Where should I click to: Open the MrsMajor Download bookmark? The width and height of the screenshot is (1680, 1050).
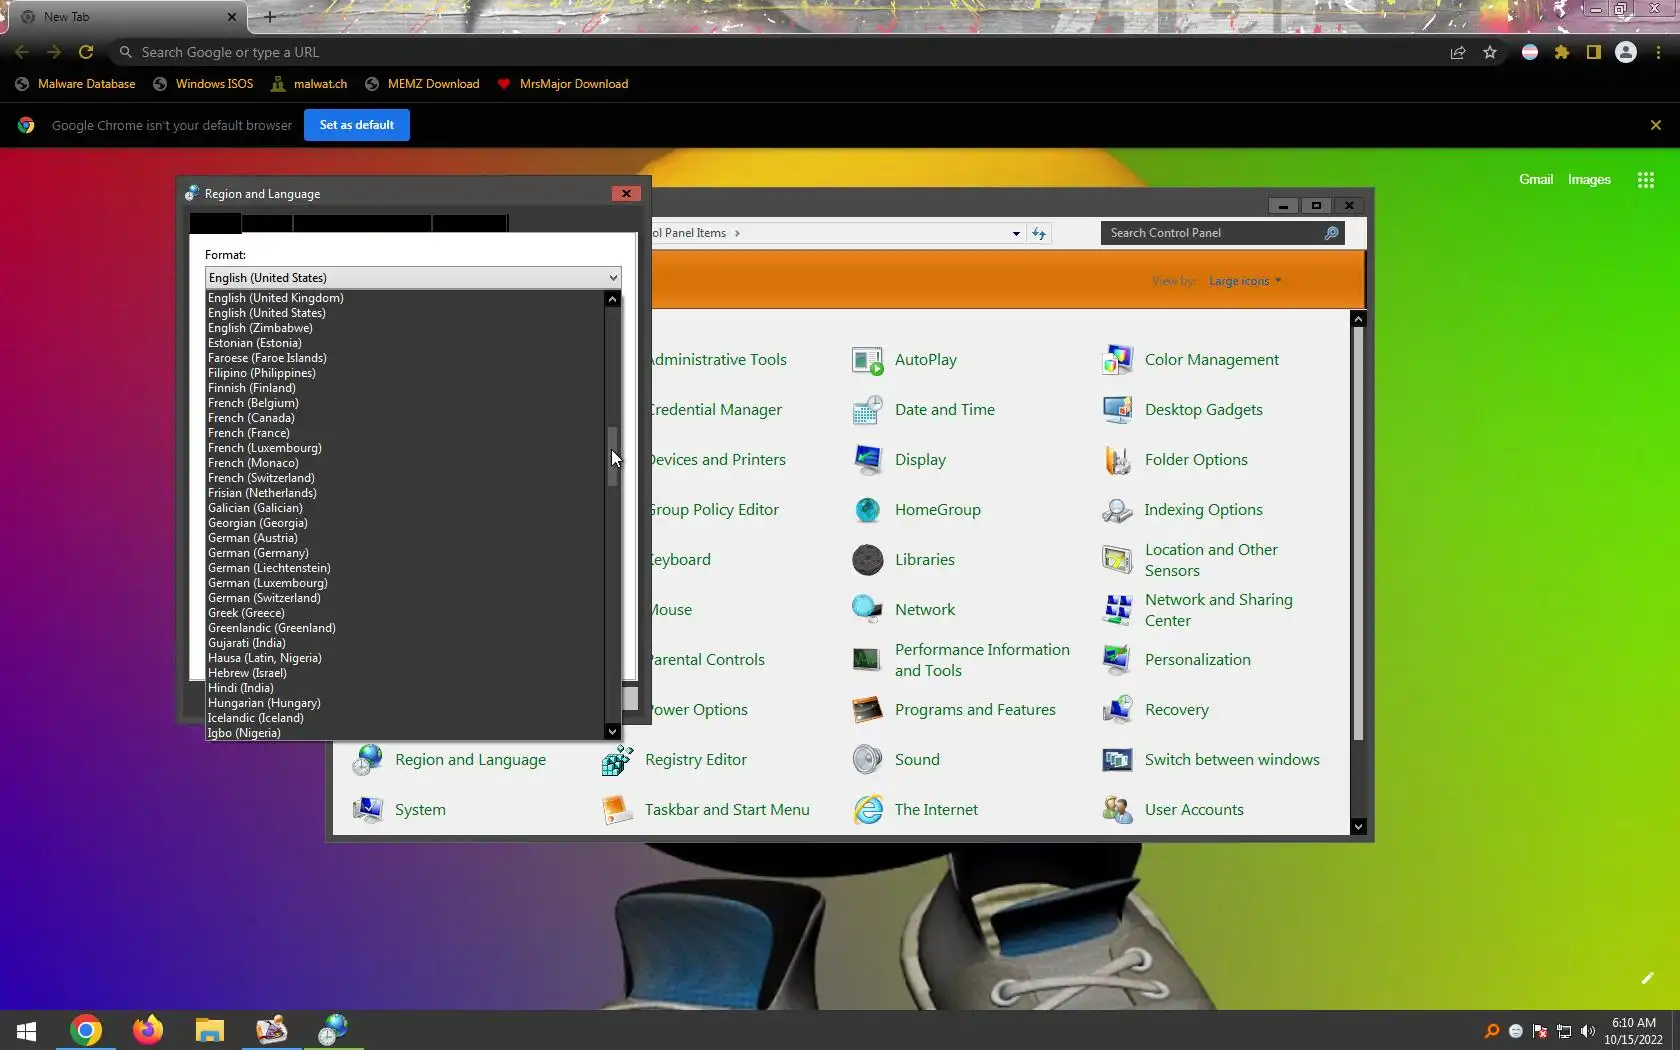pos(563,84)
